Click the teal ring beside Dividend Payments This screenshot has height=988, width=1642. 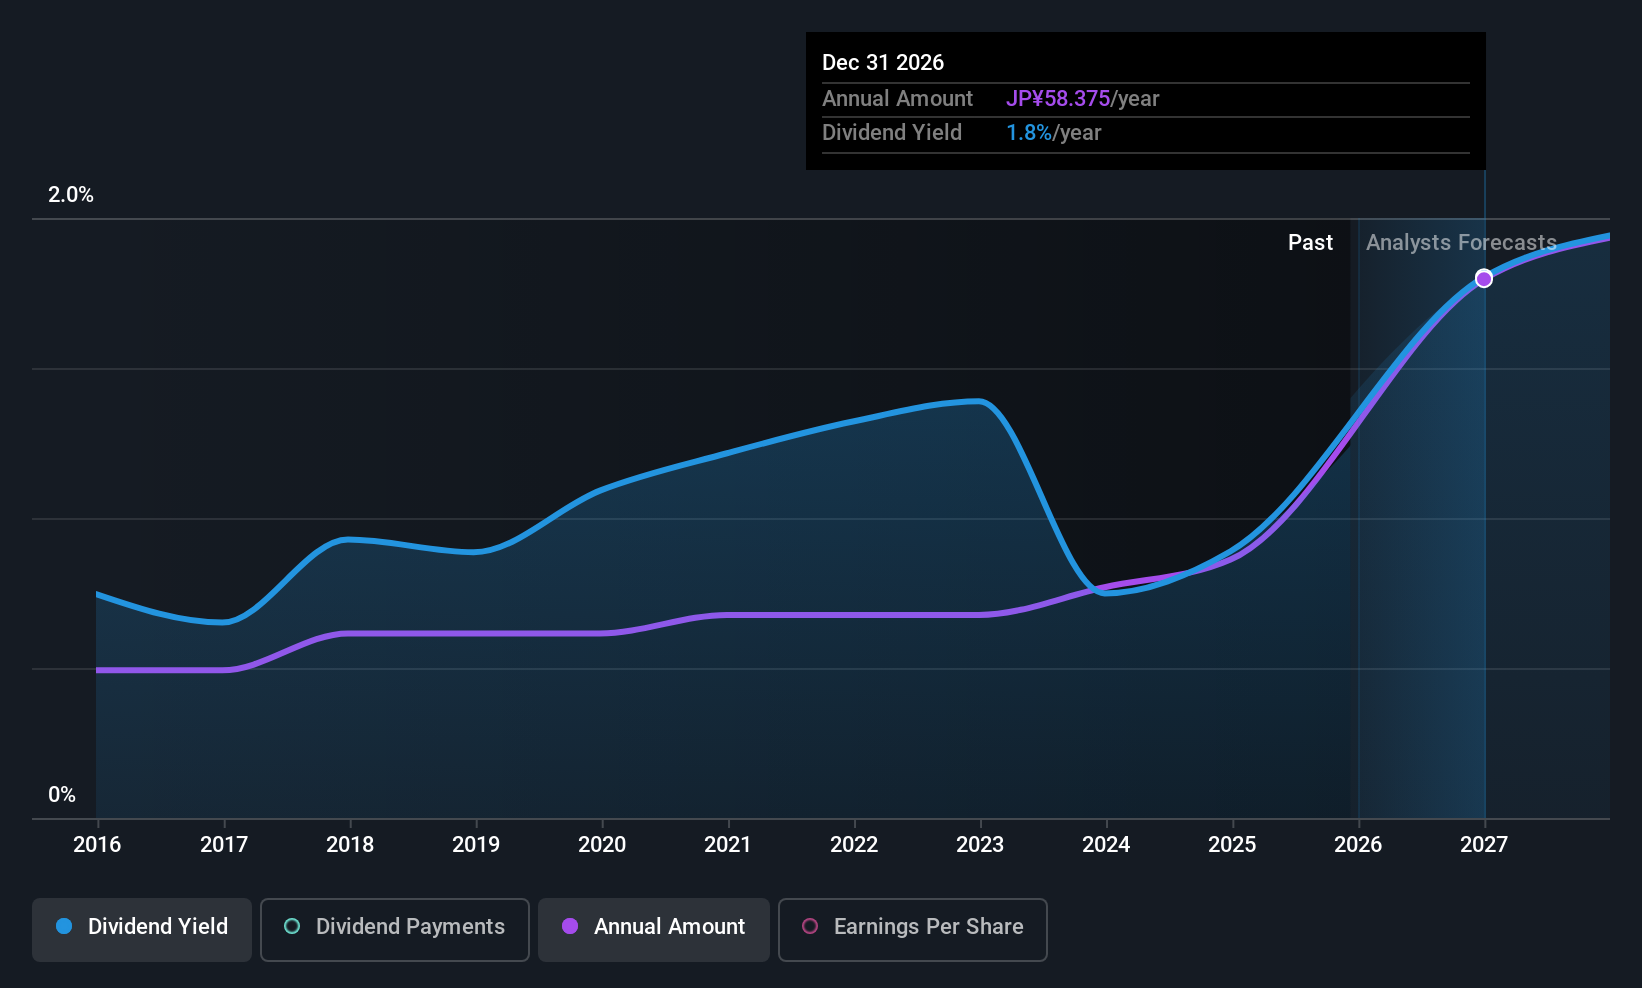click(x=292, y=927)
